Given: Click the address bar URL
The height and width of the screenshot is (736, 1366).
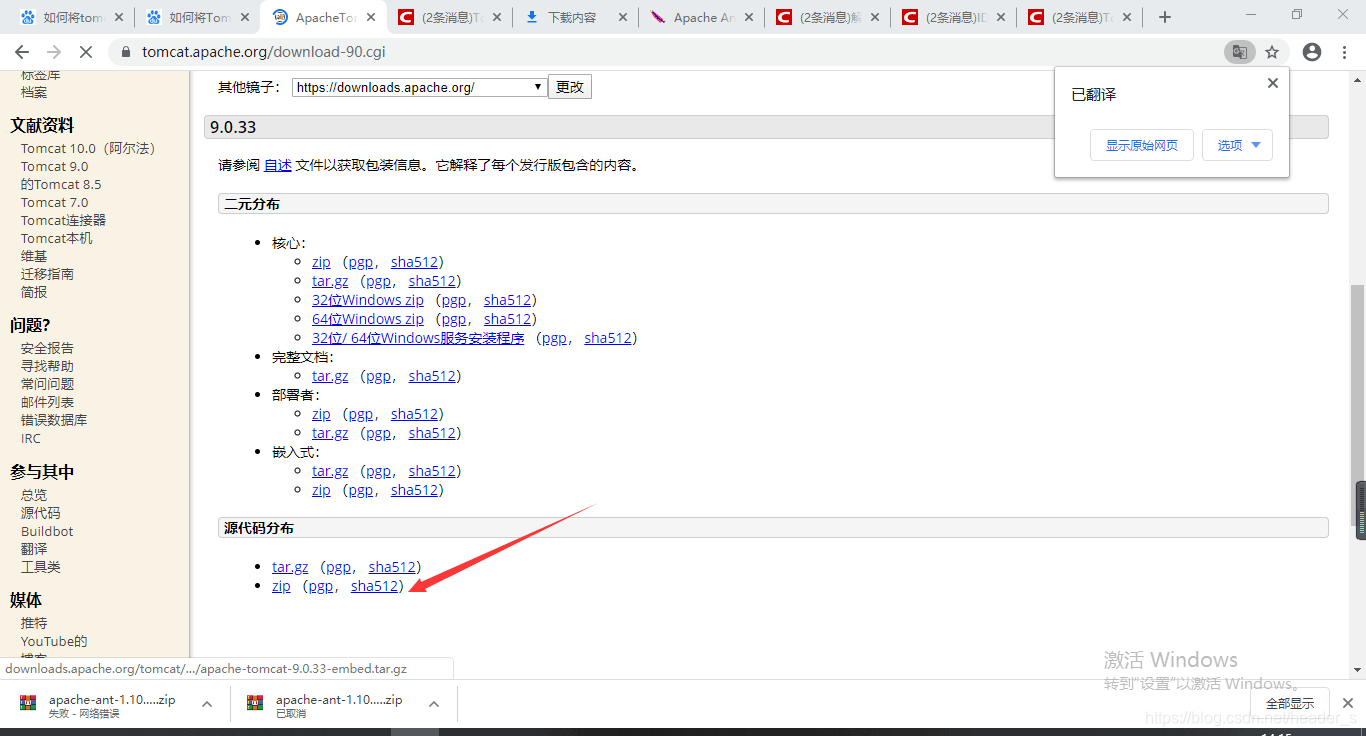Looking at the screenshot, I should [264, 52].
